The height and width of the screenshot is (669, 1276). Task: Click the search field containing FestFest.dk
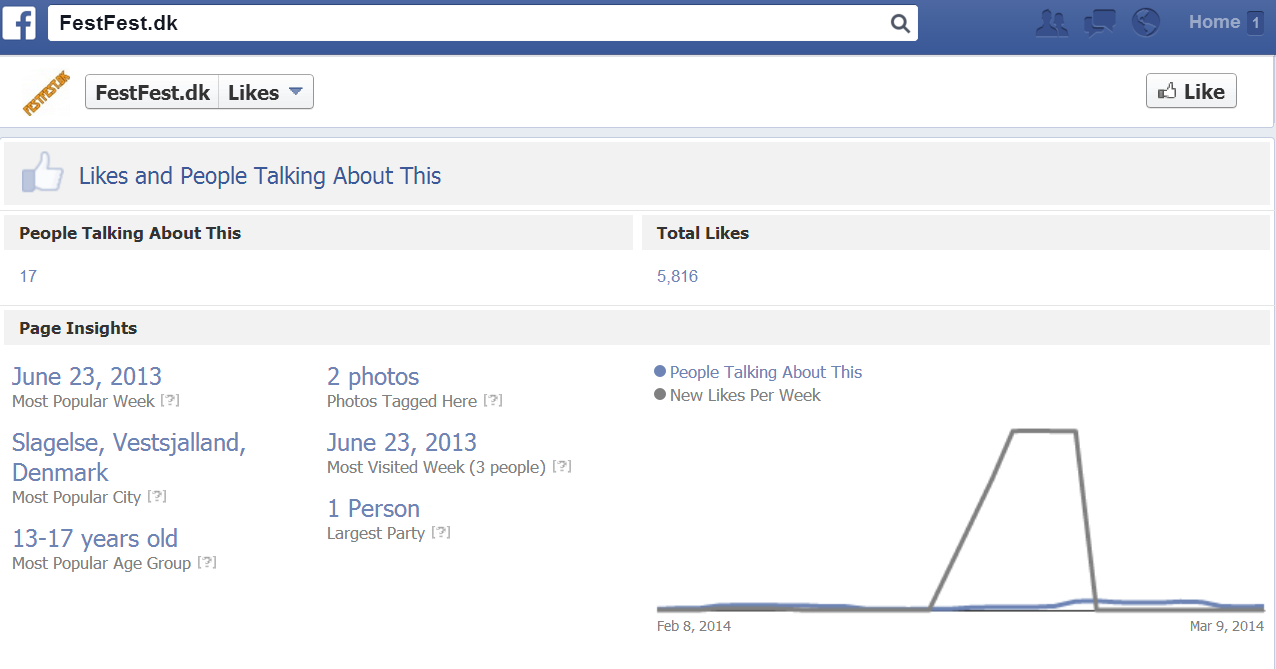tap(470, 23)
